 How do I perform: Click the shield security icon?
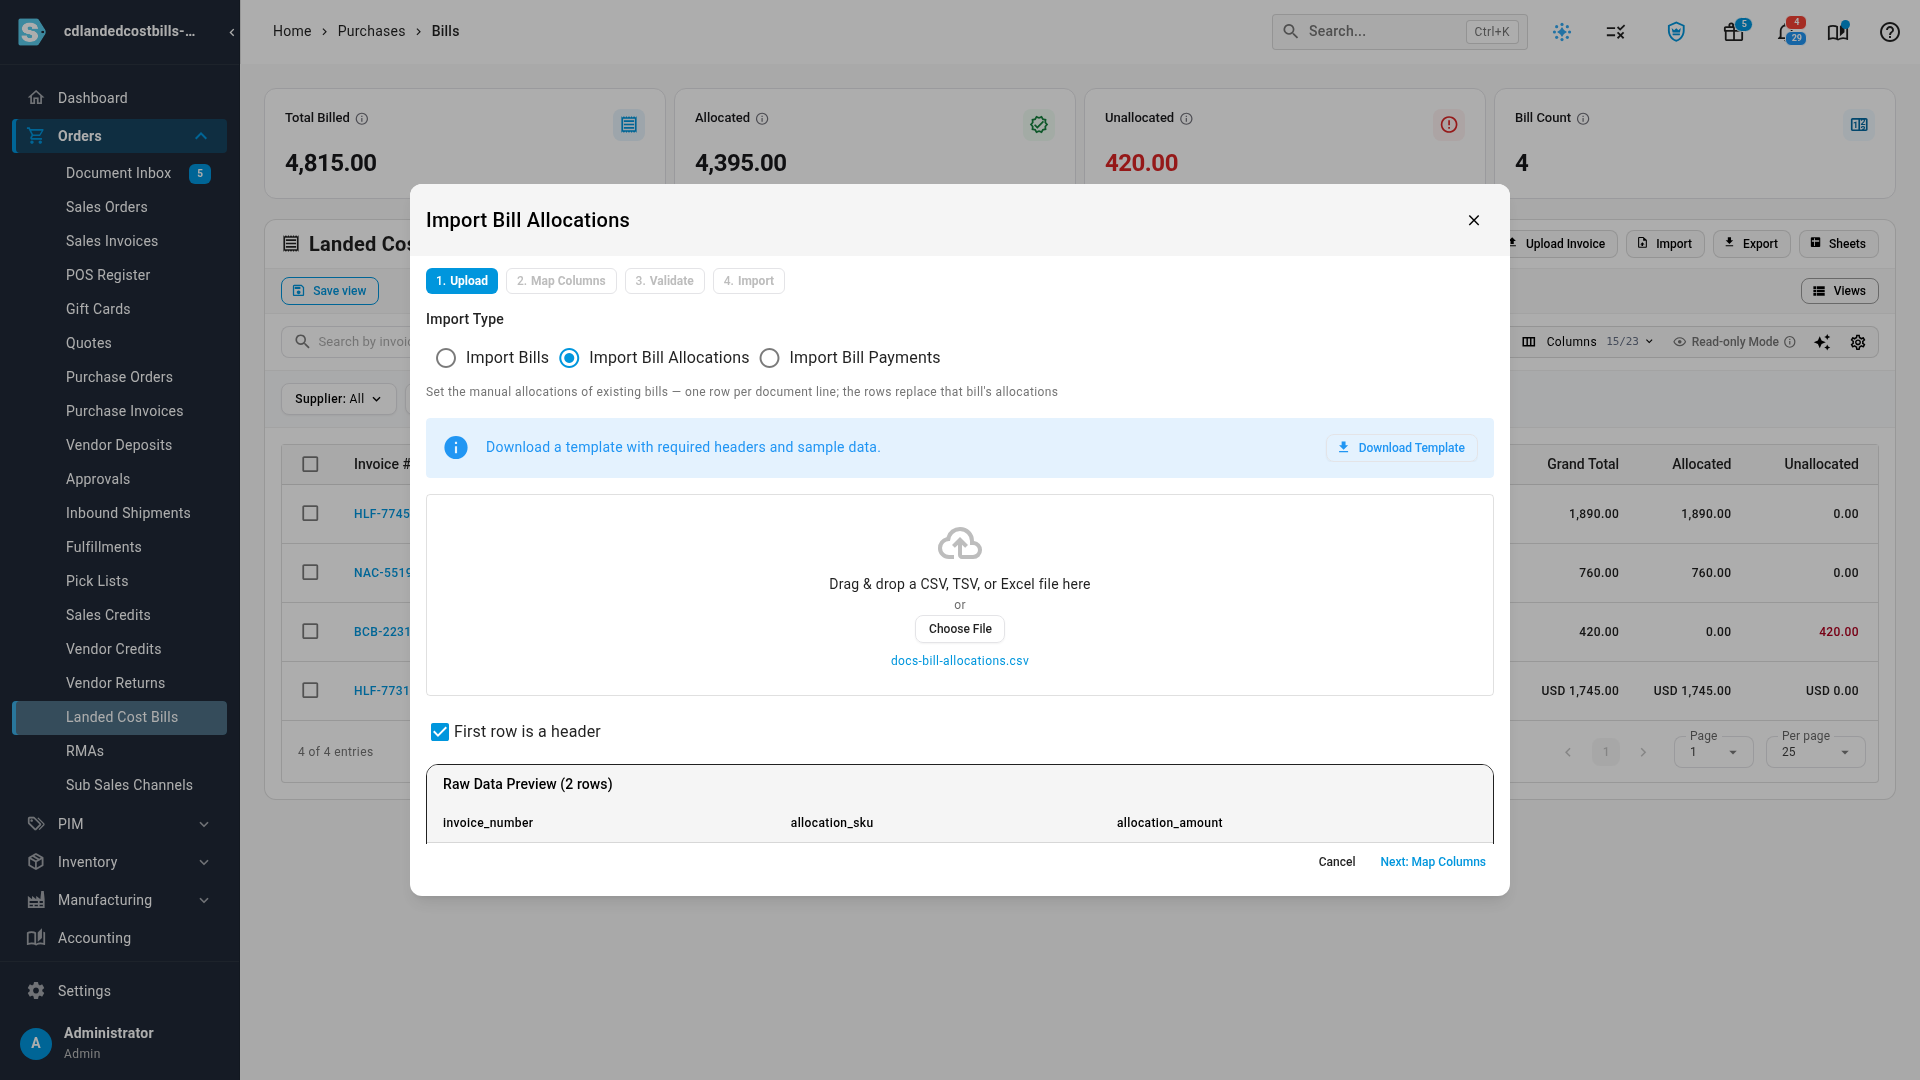[1676, 32]
